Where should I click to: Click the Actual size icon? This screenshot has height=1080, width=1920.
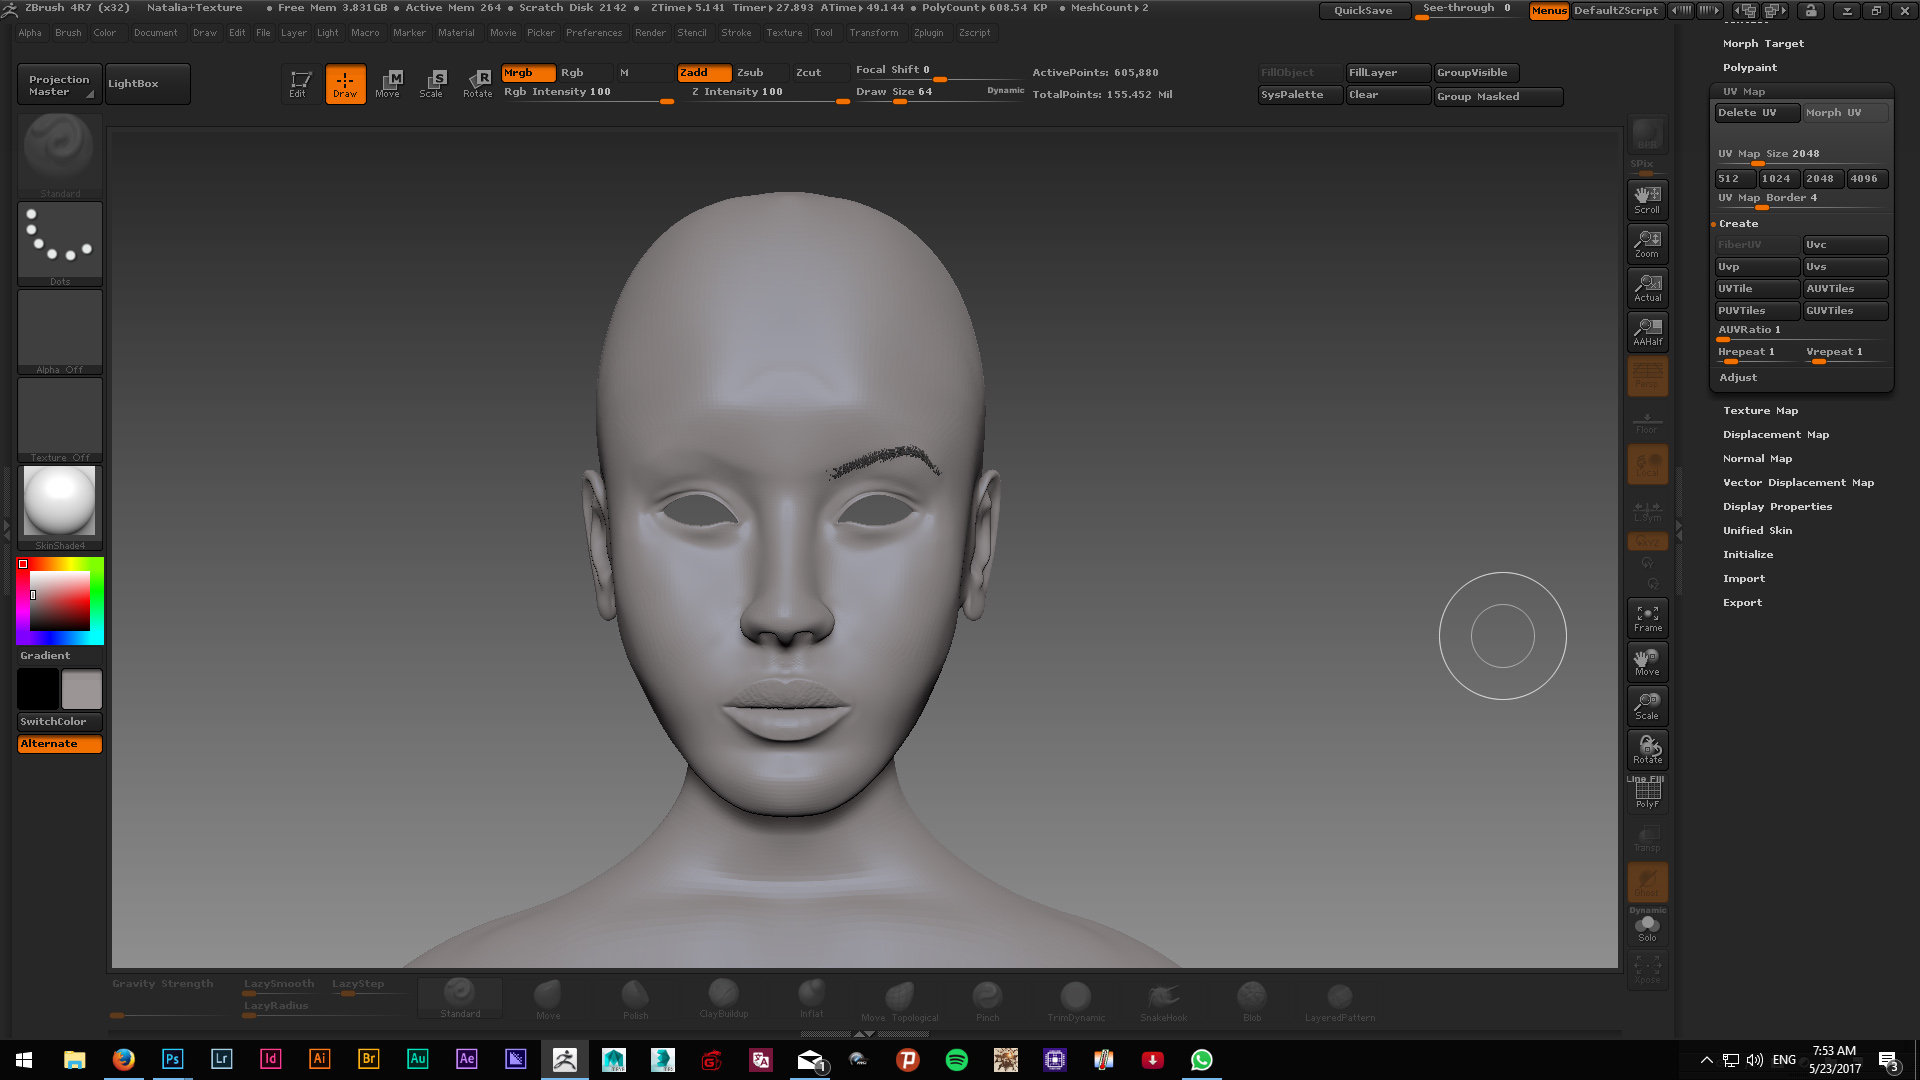[x=1647, y=288]
